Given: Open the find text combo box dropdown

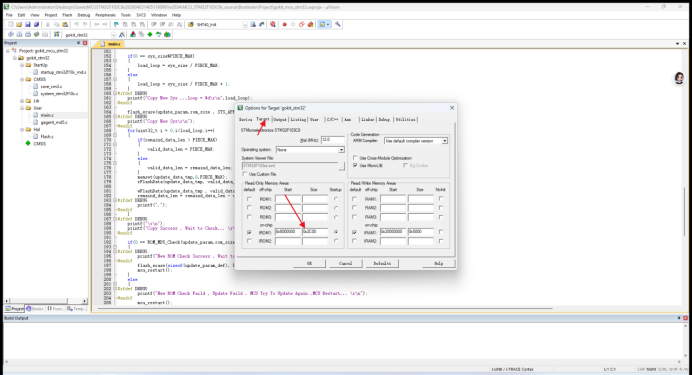Looking at the screenshot, I should point(245,24).
